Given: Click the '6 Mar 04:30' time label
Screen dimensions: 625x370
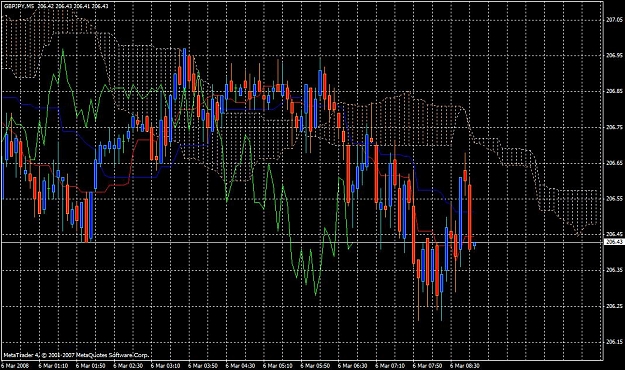Looking at the screenshot, I should click(240, 366).
